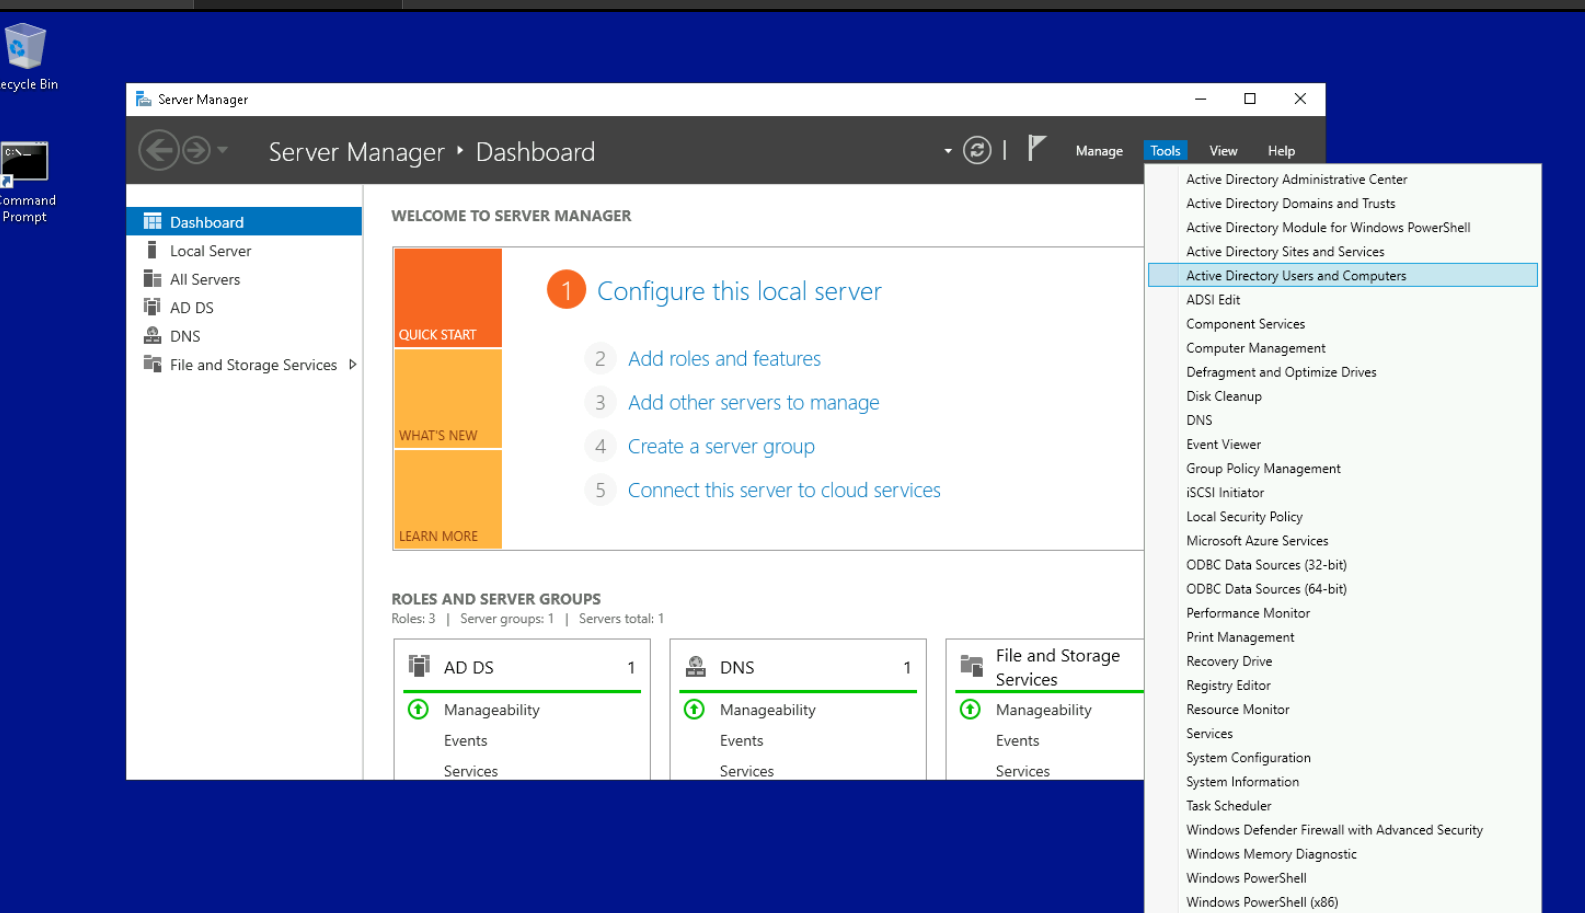Open the Manage menu
This screenshot has width=1585, height=913.
point(1099,151)
